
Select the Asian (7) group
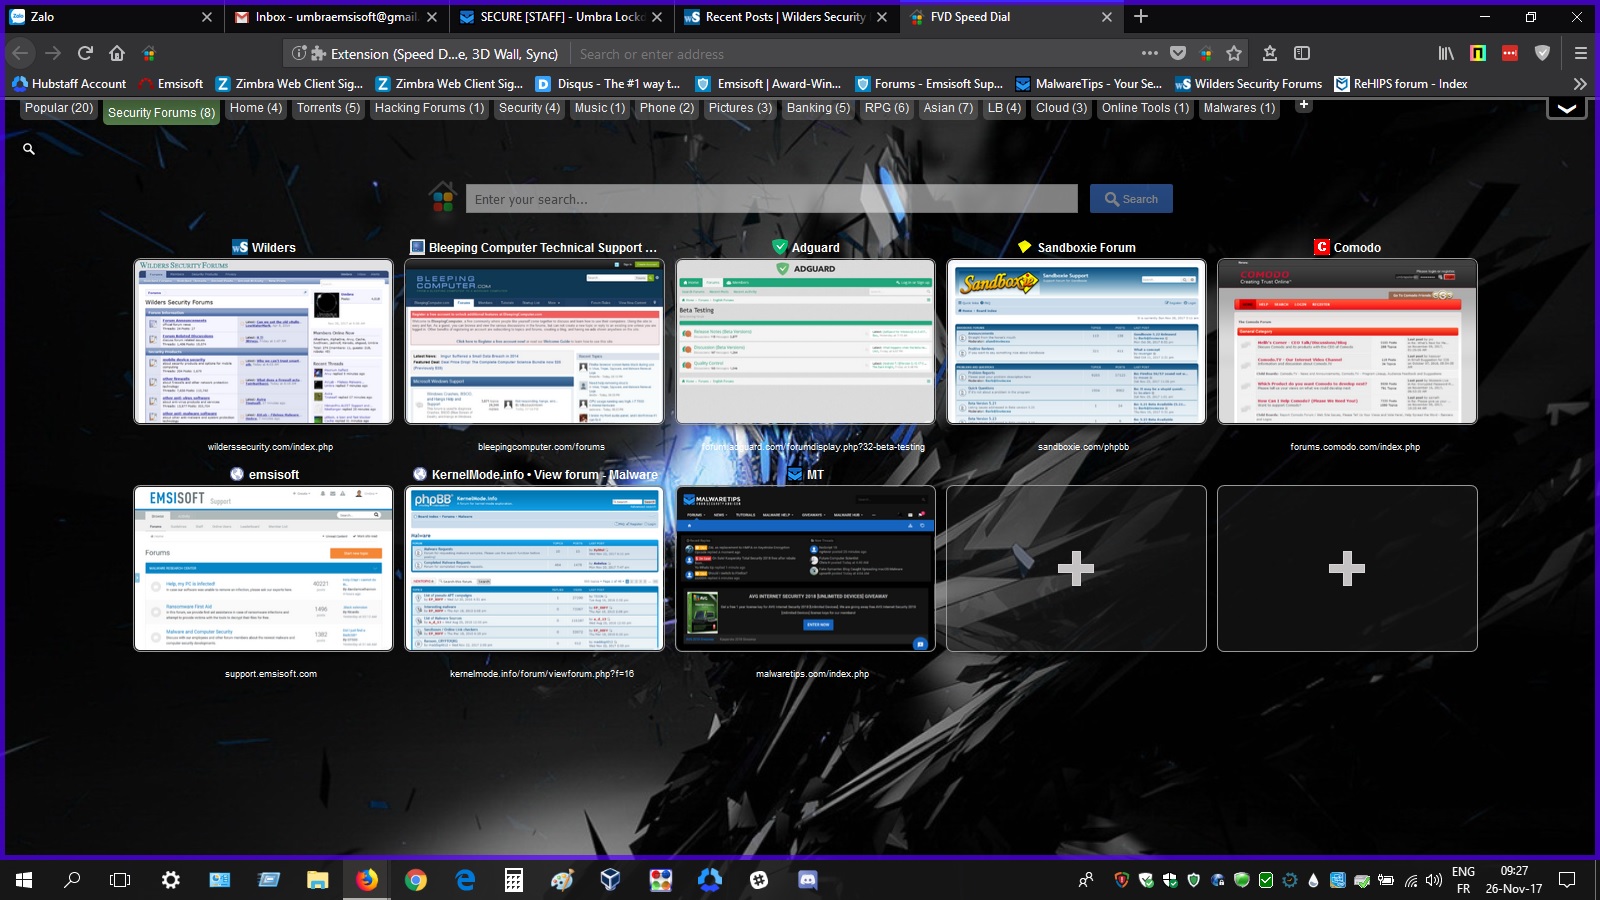[948, 108]
